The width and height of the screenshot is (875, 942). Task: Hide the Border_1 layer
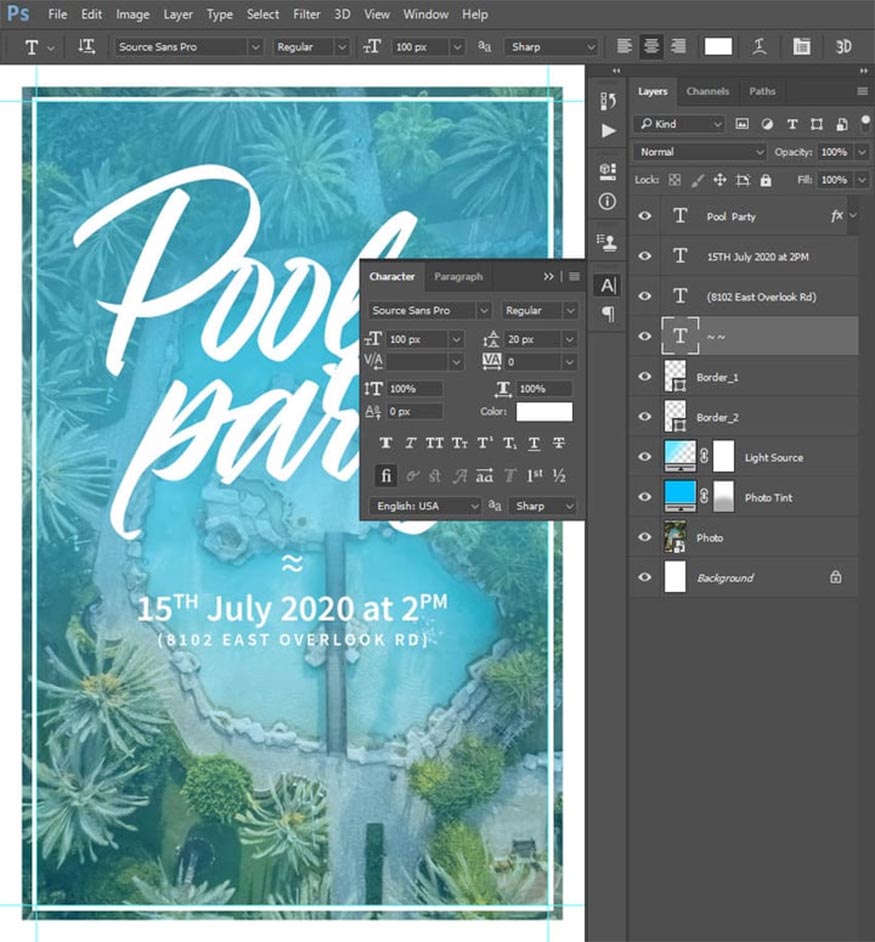point(645,377)
